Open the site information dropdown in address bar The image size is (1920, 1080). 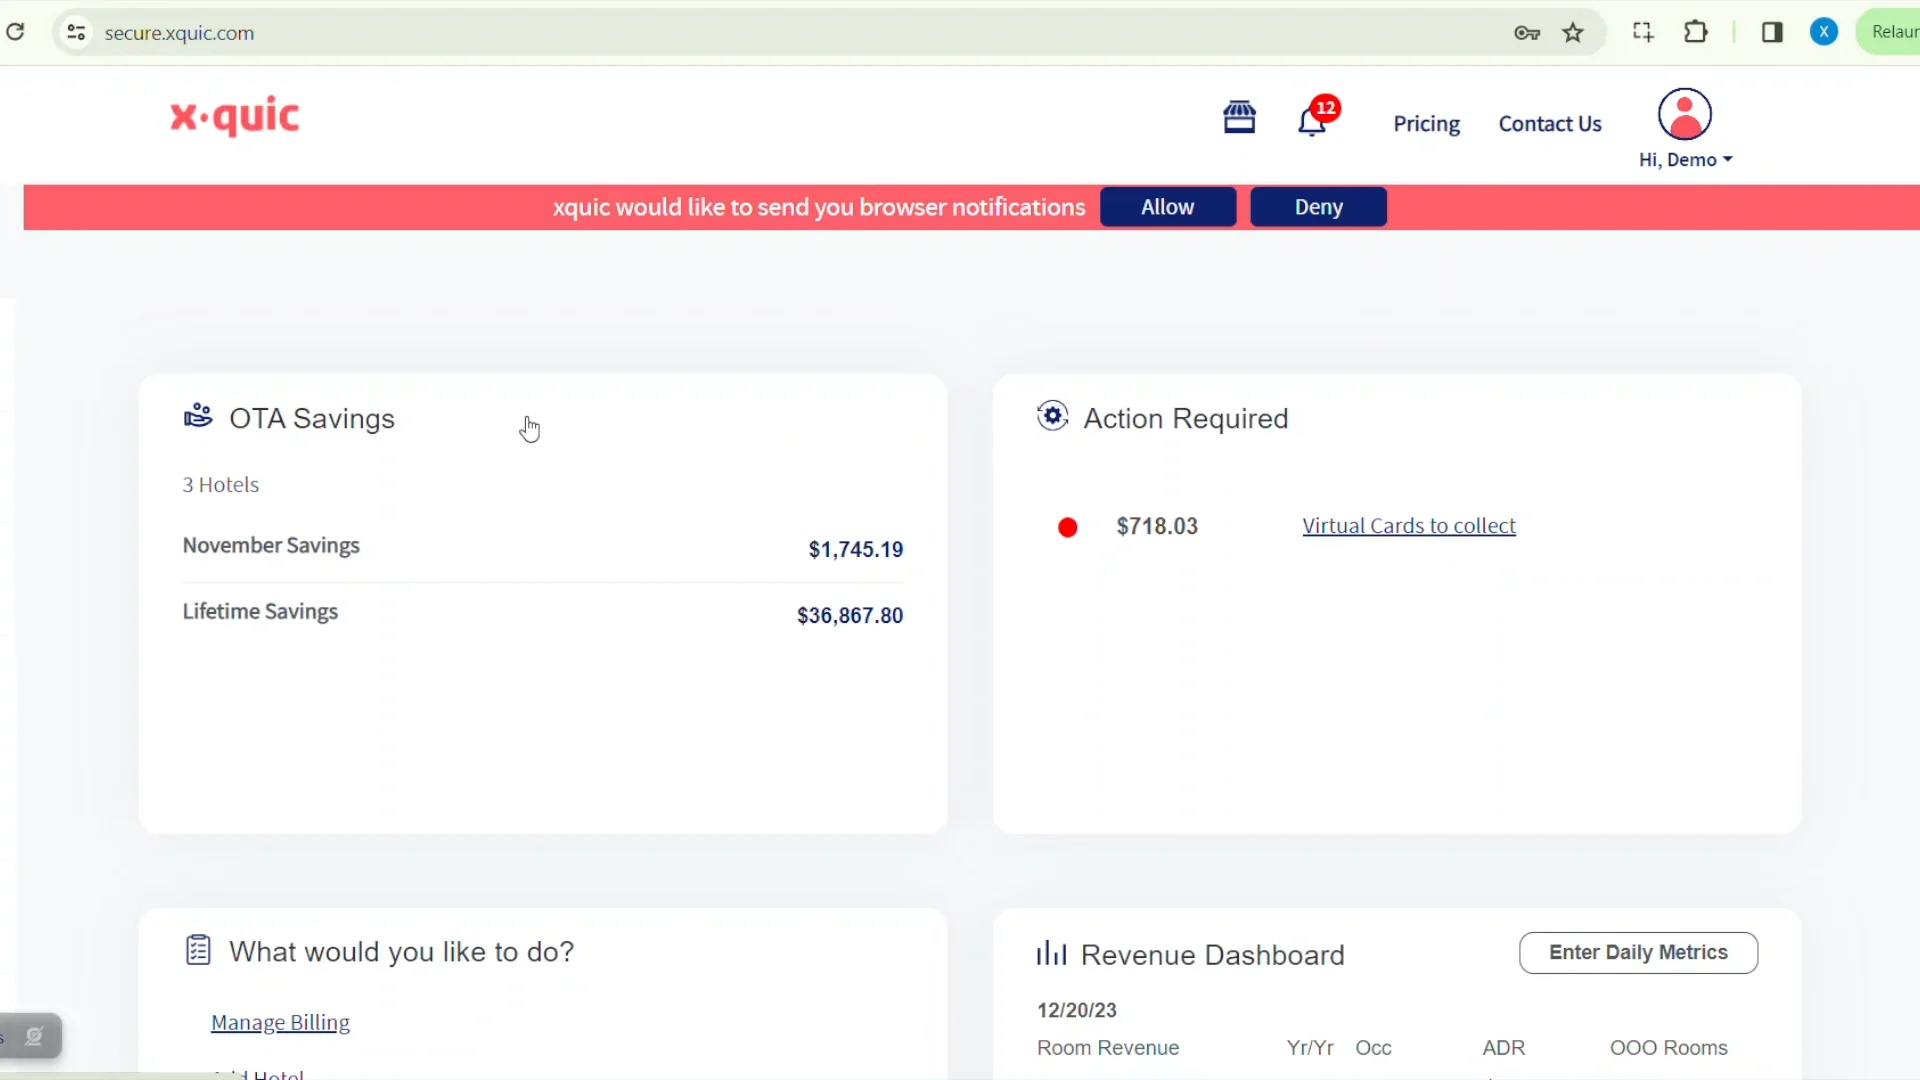click(x=75, y=32)
